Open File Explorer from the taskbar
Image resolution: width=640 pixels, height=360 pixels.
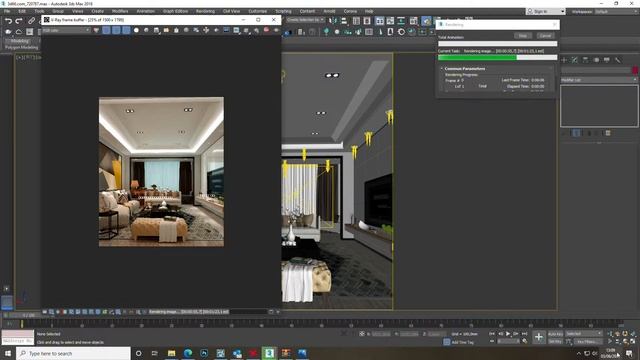[x=171, y=353]
